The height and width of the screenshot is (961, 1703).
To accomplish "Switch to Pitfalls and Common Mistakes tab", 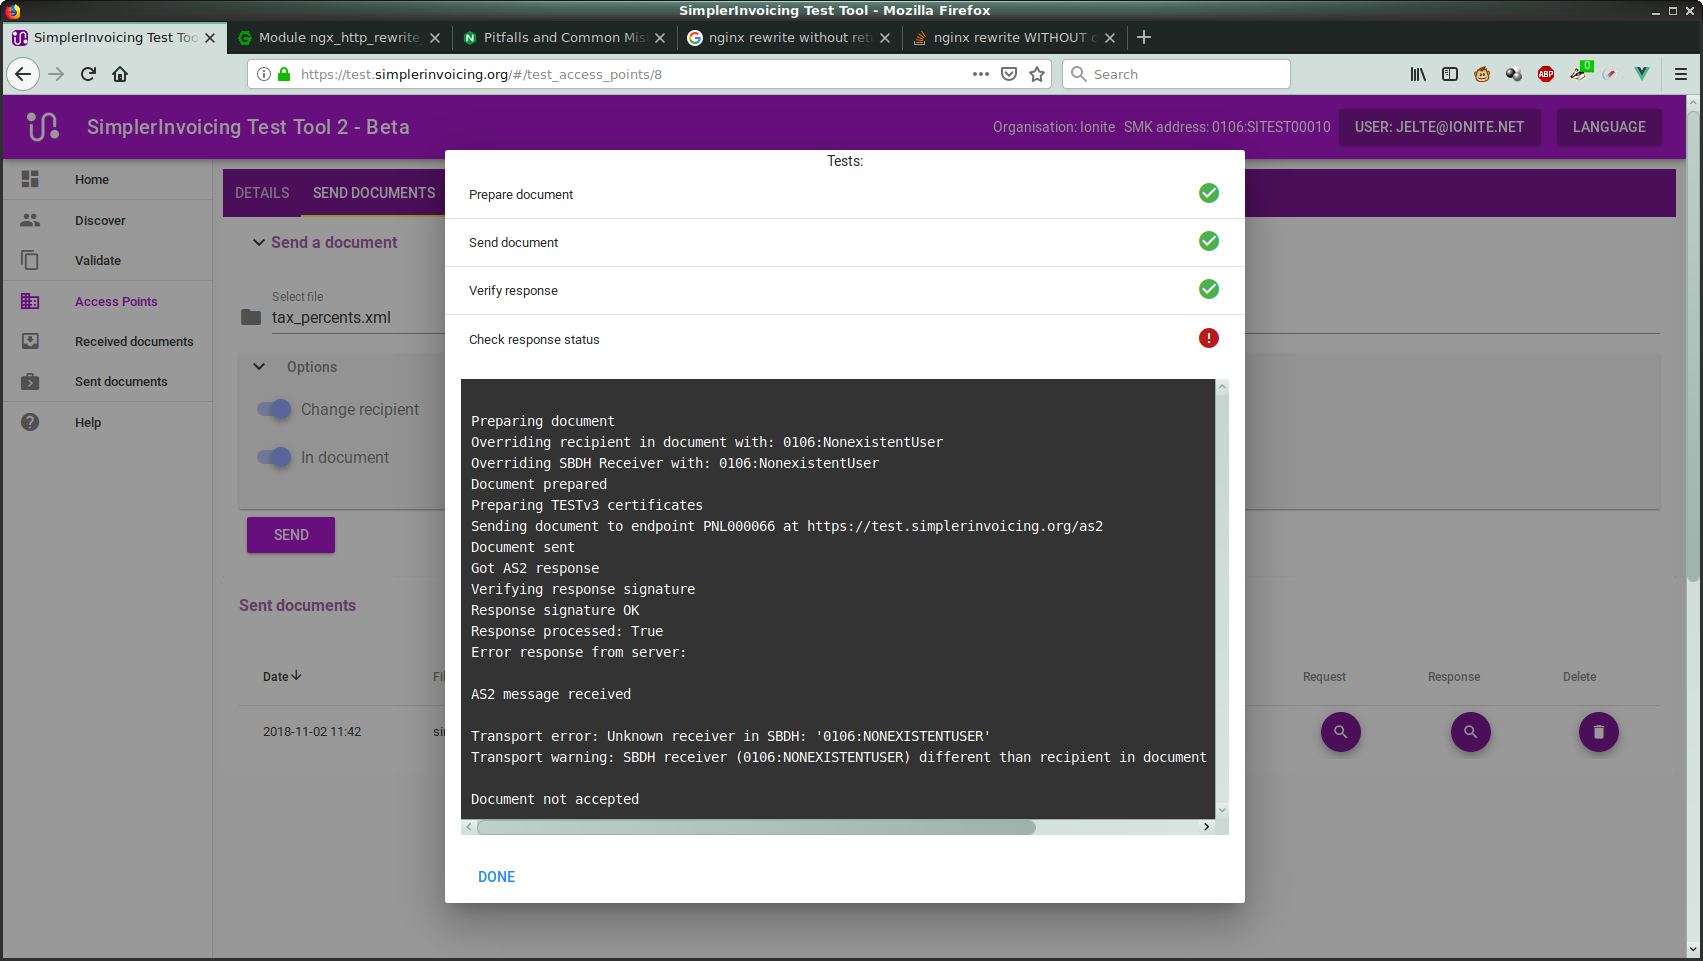I will coord(565,38).
